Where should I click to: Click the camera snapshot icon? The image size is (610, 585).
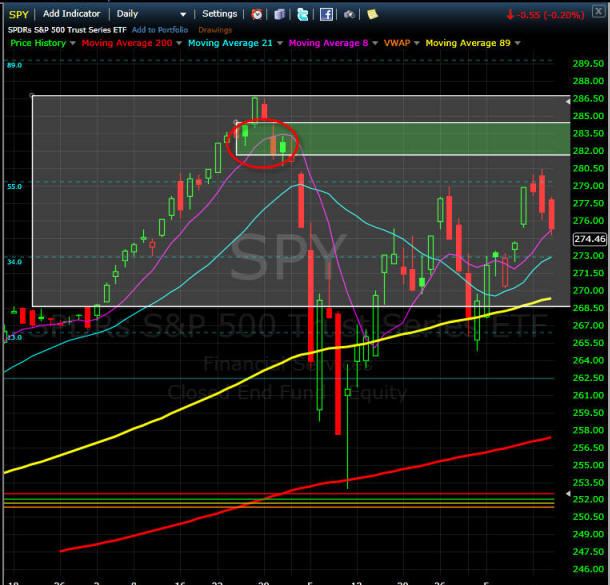click(x=348, y=14)
